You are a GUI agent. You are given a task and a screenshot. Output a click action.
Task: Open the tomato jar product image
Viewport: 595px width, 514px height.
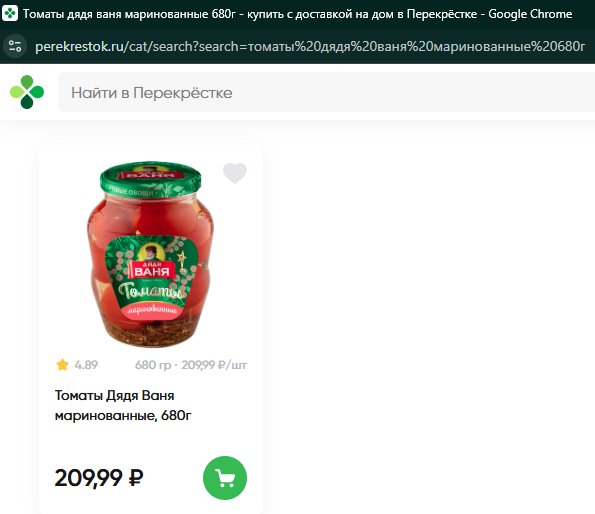pyautogui.click(x=151, y=253)
